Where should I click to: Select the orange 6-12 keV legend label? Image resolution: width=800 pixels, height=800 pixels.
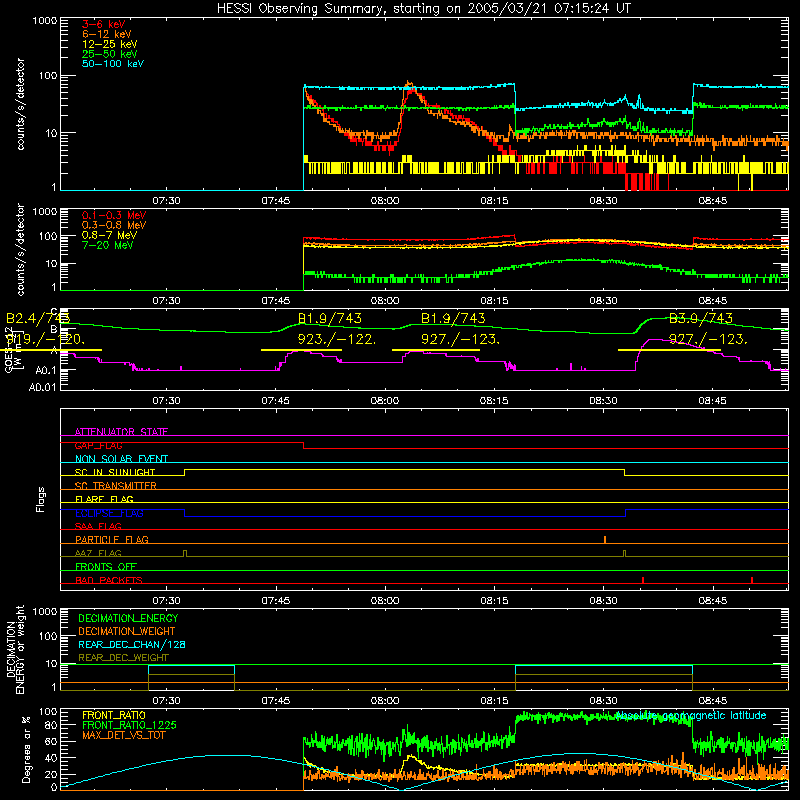(x=107, y=34)
